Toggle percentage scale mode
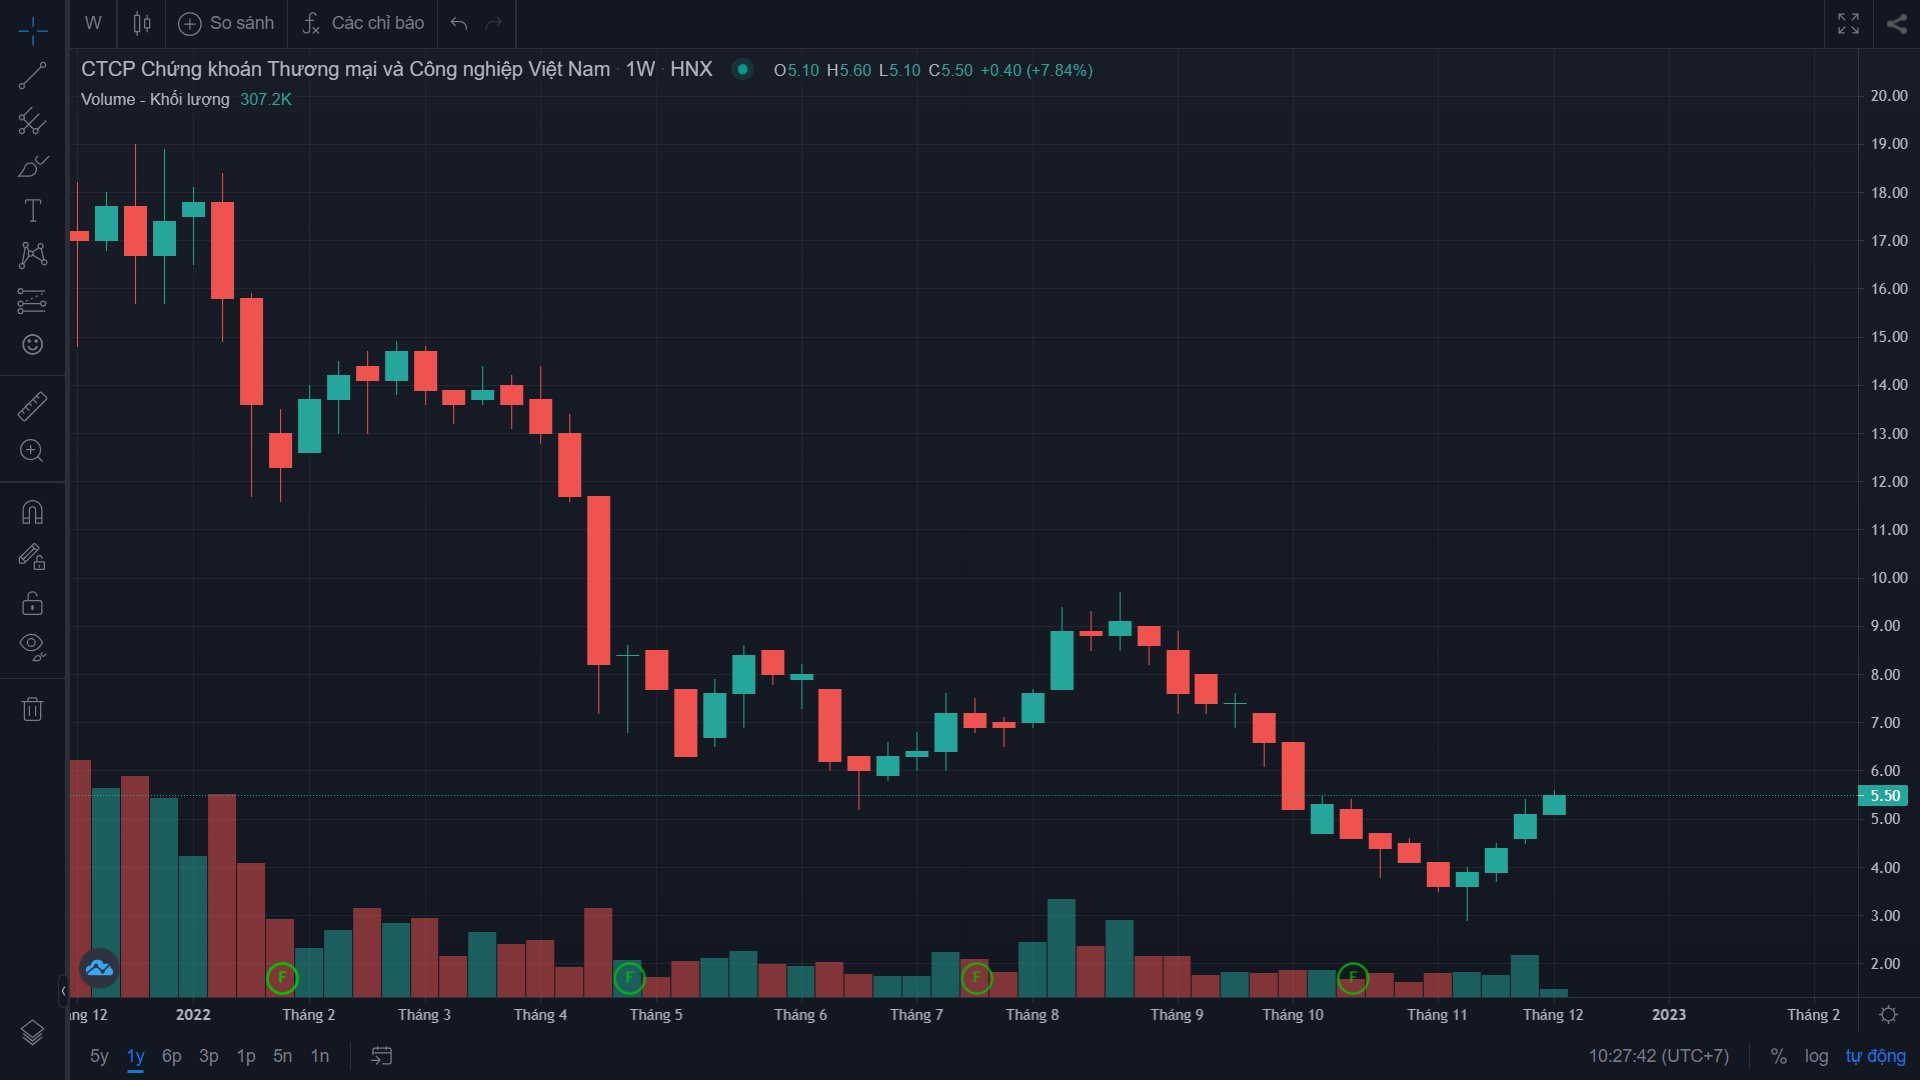The height and width of the screenshot is (1080, 1920). coord(1778,1056)
